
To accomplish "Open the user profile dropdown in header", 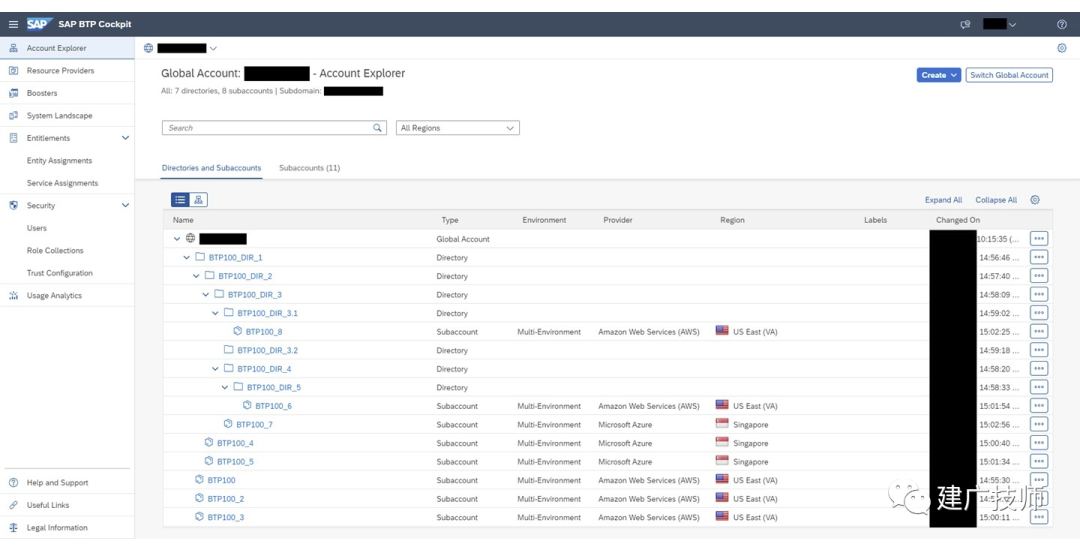I will [1012, 24].
